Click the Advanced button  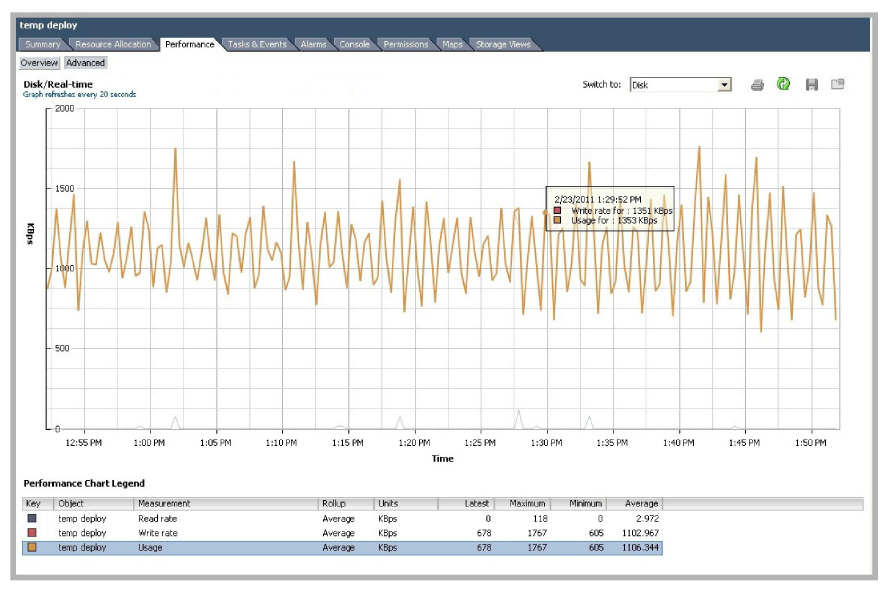point(86,63)
